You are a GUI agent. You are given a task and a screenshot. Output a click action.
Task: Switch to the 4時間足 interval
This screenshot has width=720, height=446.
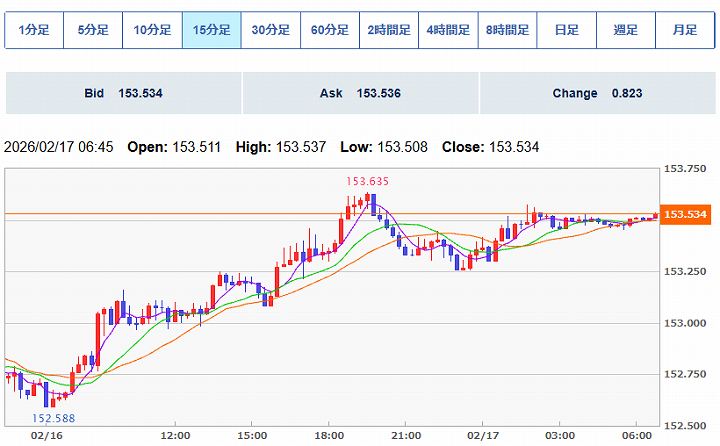448,30
